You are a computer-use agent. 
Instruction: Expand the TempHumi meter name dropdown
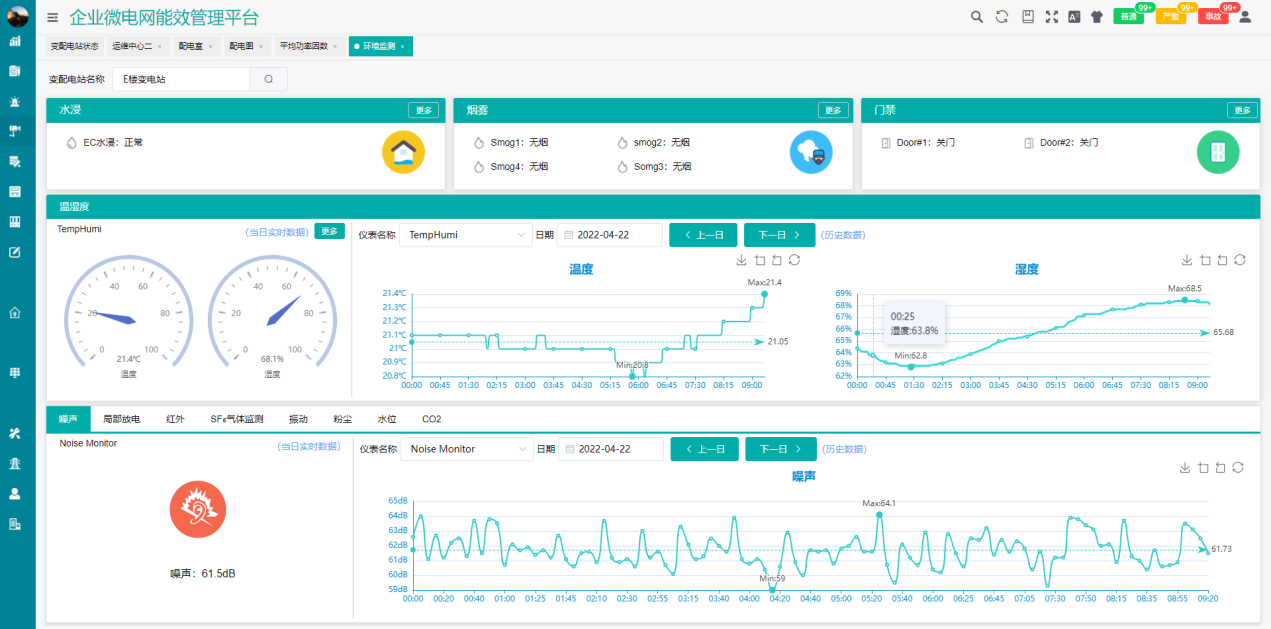coord(466,235)
